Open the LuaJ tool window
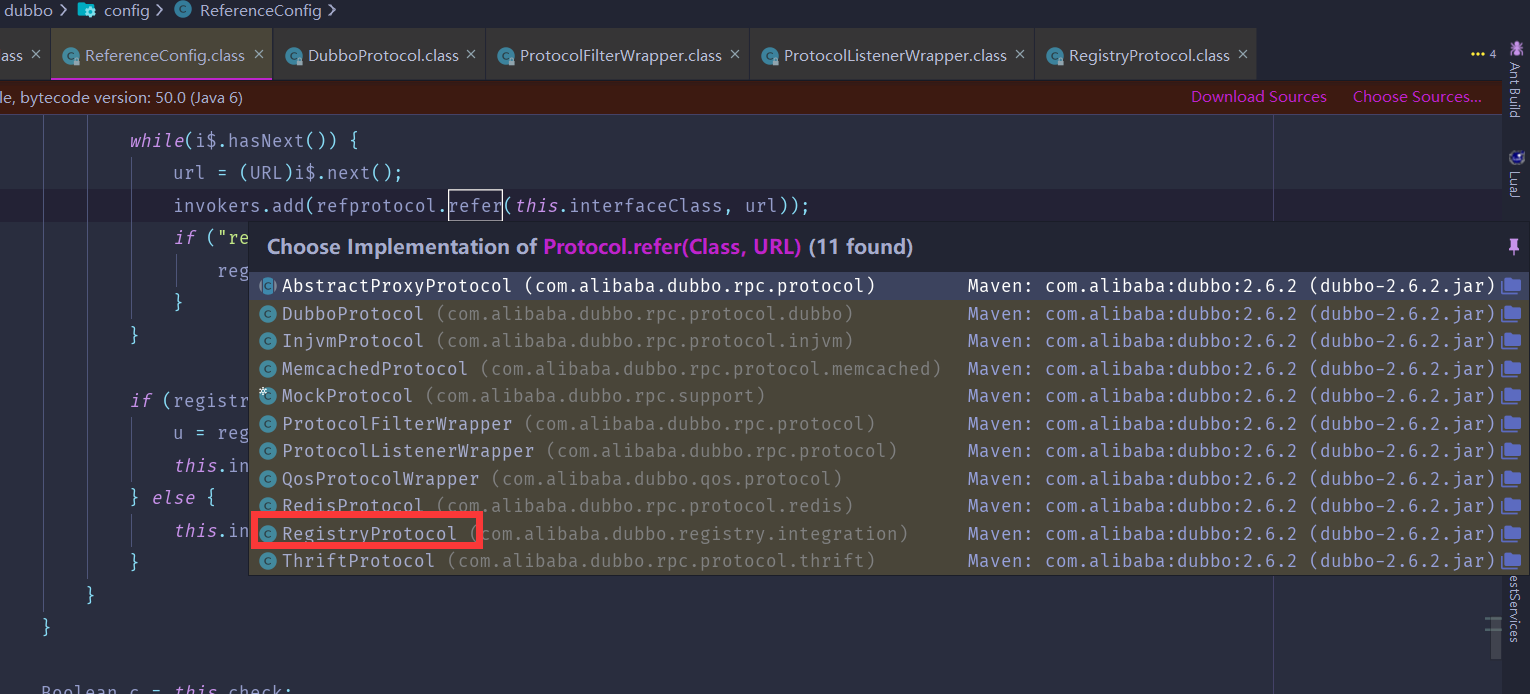Screen dimensions: 1530x694 tap(1516, 172)
